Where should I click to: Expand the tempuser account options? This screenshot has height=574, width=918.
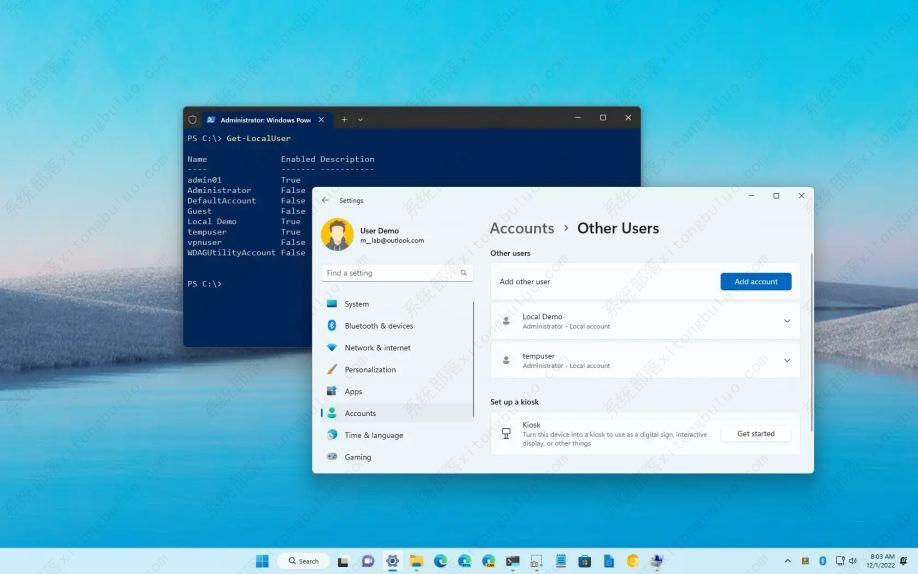786,360
